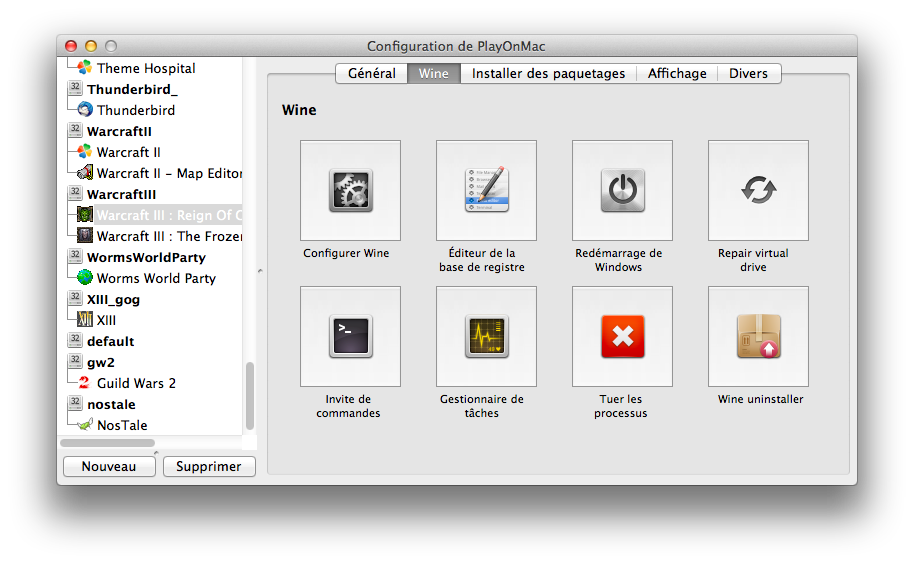Image resolution: width=914 pixels, height=564 pixels.
Task: Go to the Divers tab
Action: tap(748, 73)
